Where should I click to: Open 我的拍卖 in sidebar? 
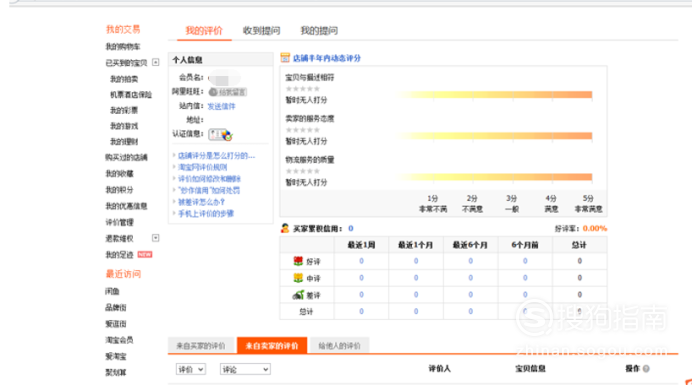124,79
